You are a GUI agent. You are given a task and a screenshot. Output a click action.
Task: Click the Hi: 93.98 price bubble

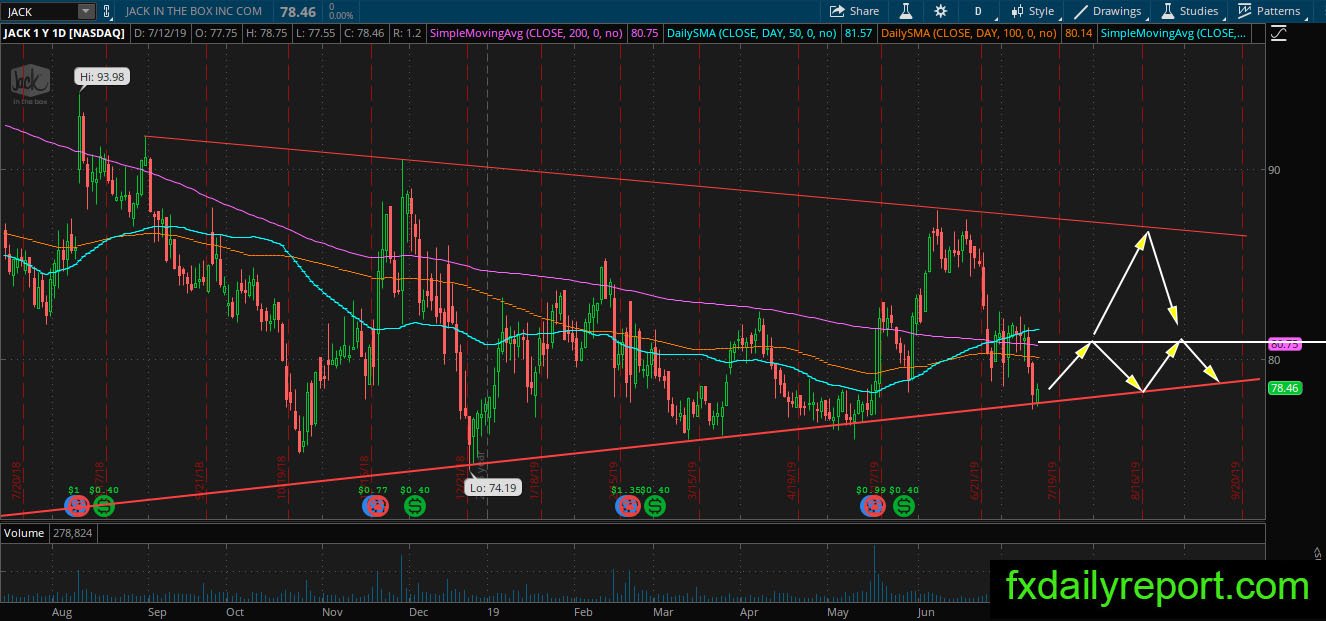[x=102, y=76]
